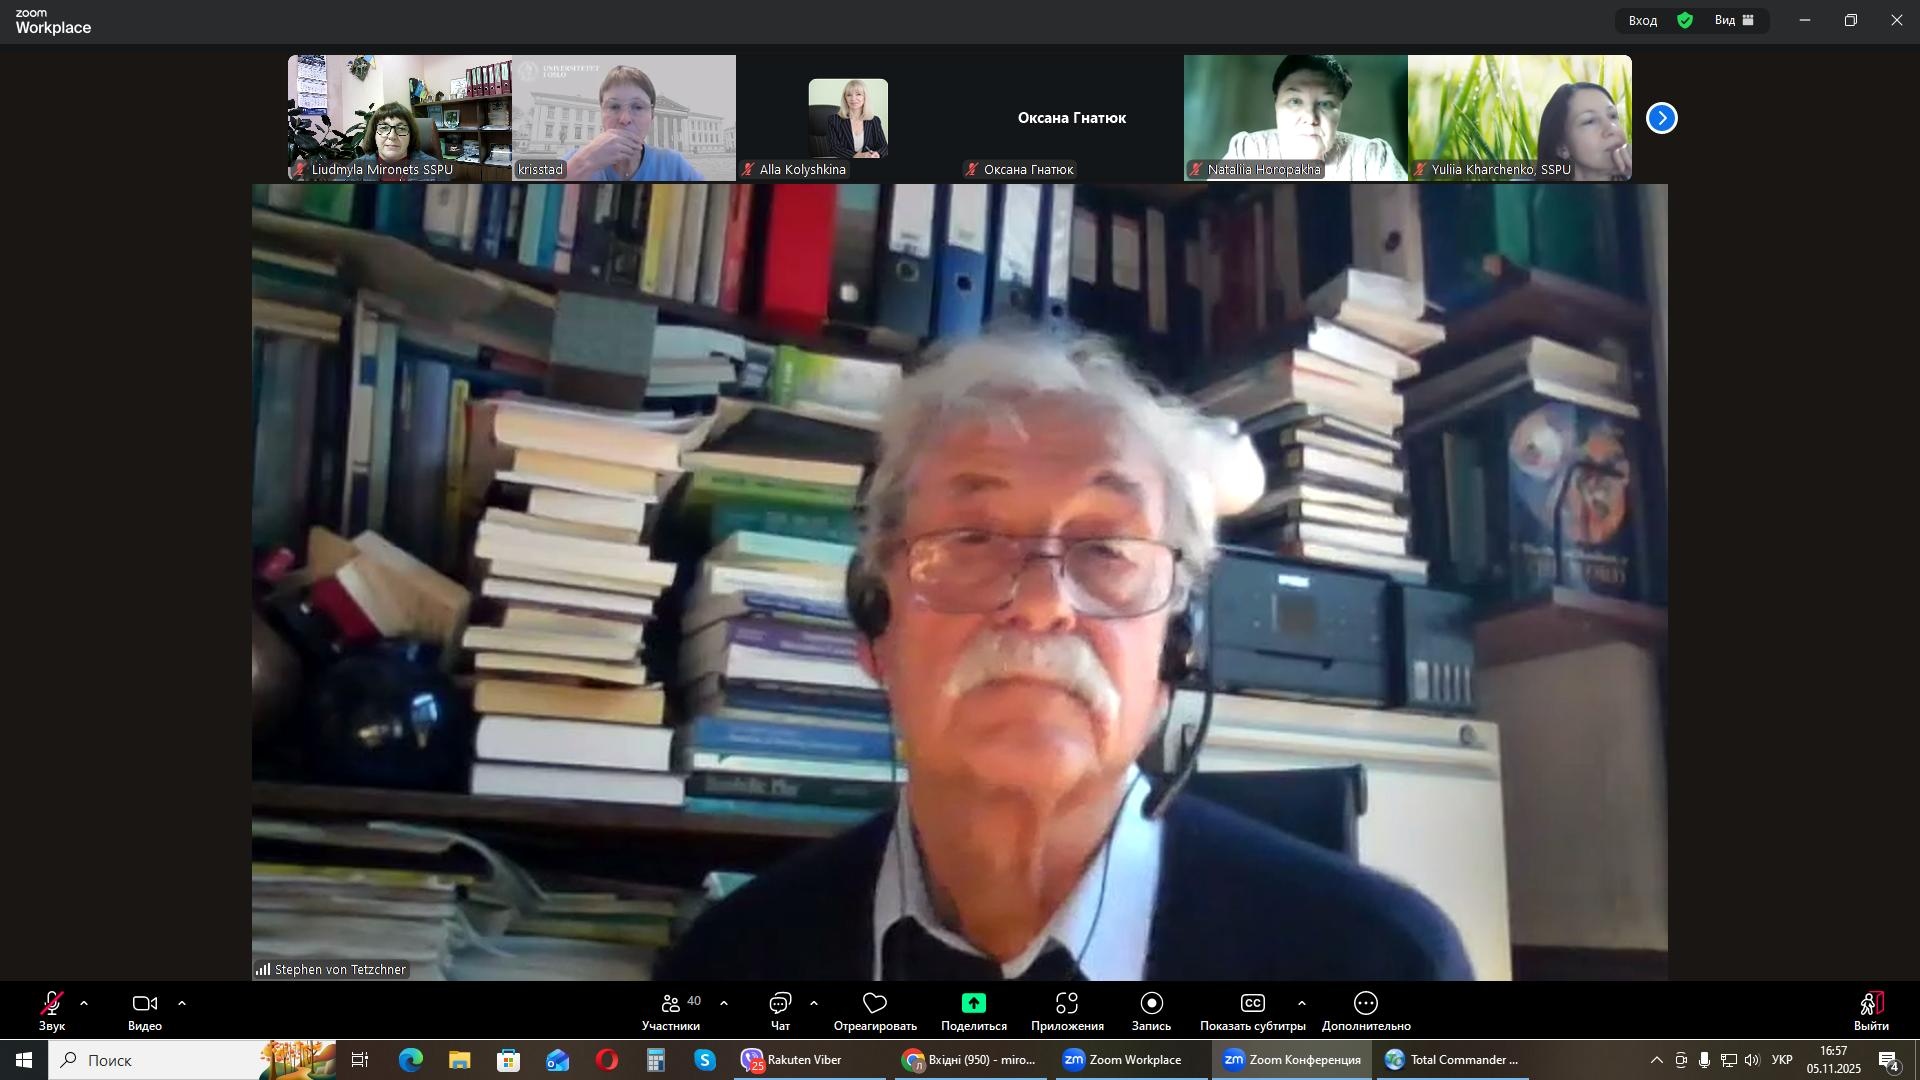Select Alla Kolyshkina participant thumbnail
Screen dimensions: 1920x1080
tap(848, 118)
